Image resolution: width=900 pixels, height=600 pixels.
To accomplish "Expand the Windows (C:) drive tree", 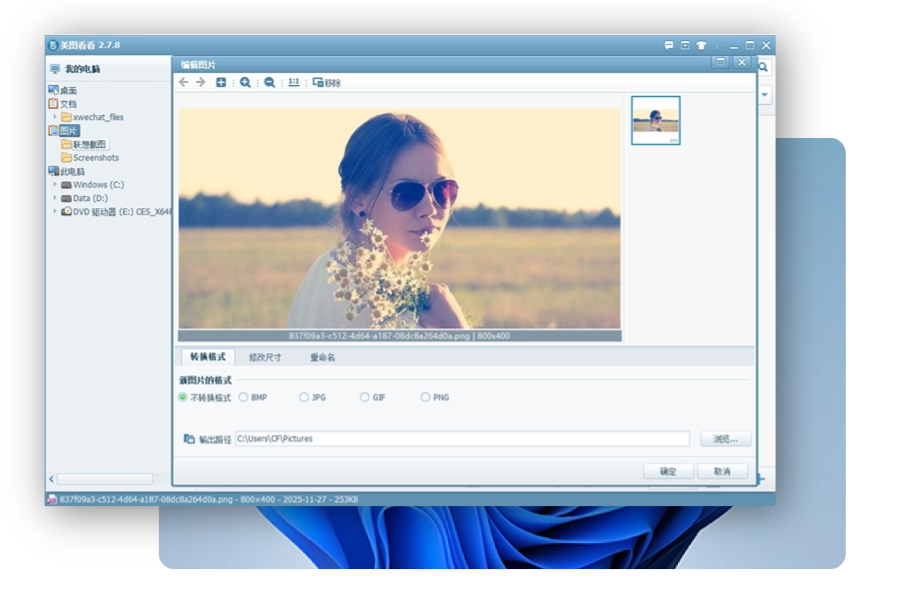I will pos(55,185).
